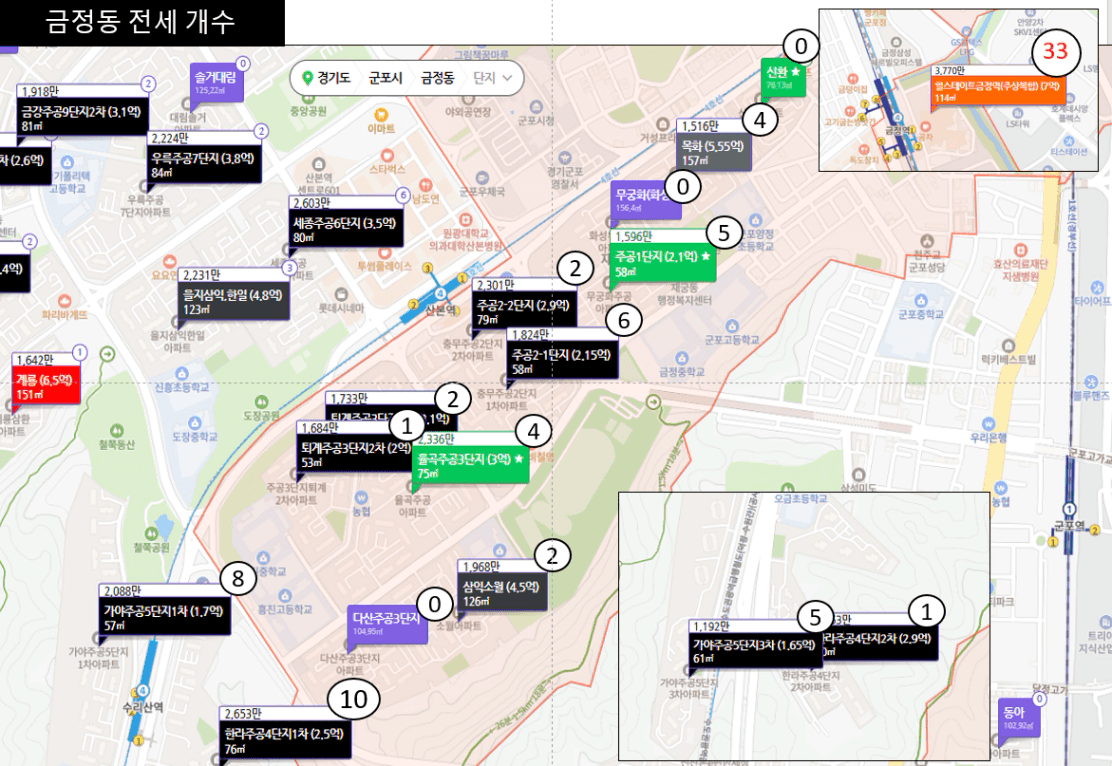The width and height of the screenshot is (1112, 766).
Task: Click the 지샘병원 hospital icon
Action: (x=1020, y=250)
